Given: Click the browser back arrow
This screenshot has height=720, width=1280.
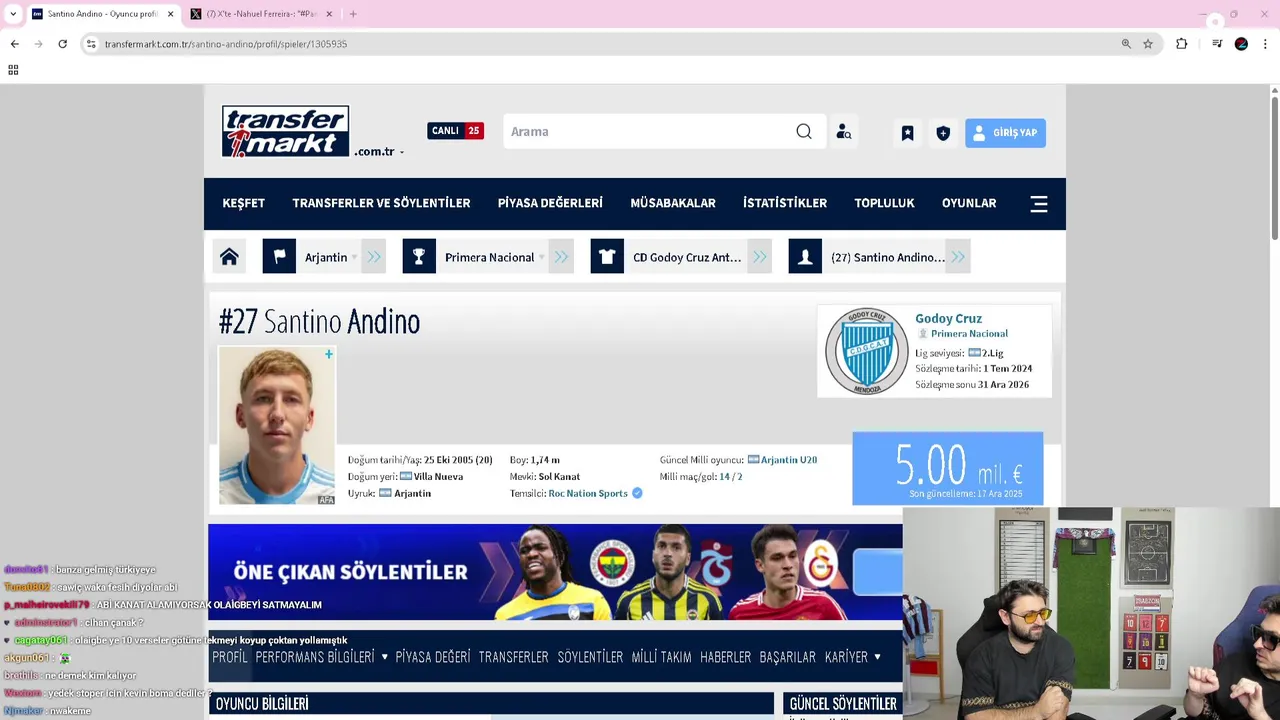Looking at the screenshot, I should tap(14, 44).
